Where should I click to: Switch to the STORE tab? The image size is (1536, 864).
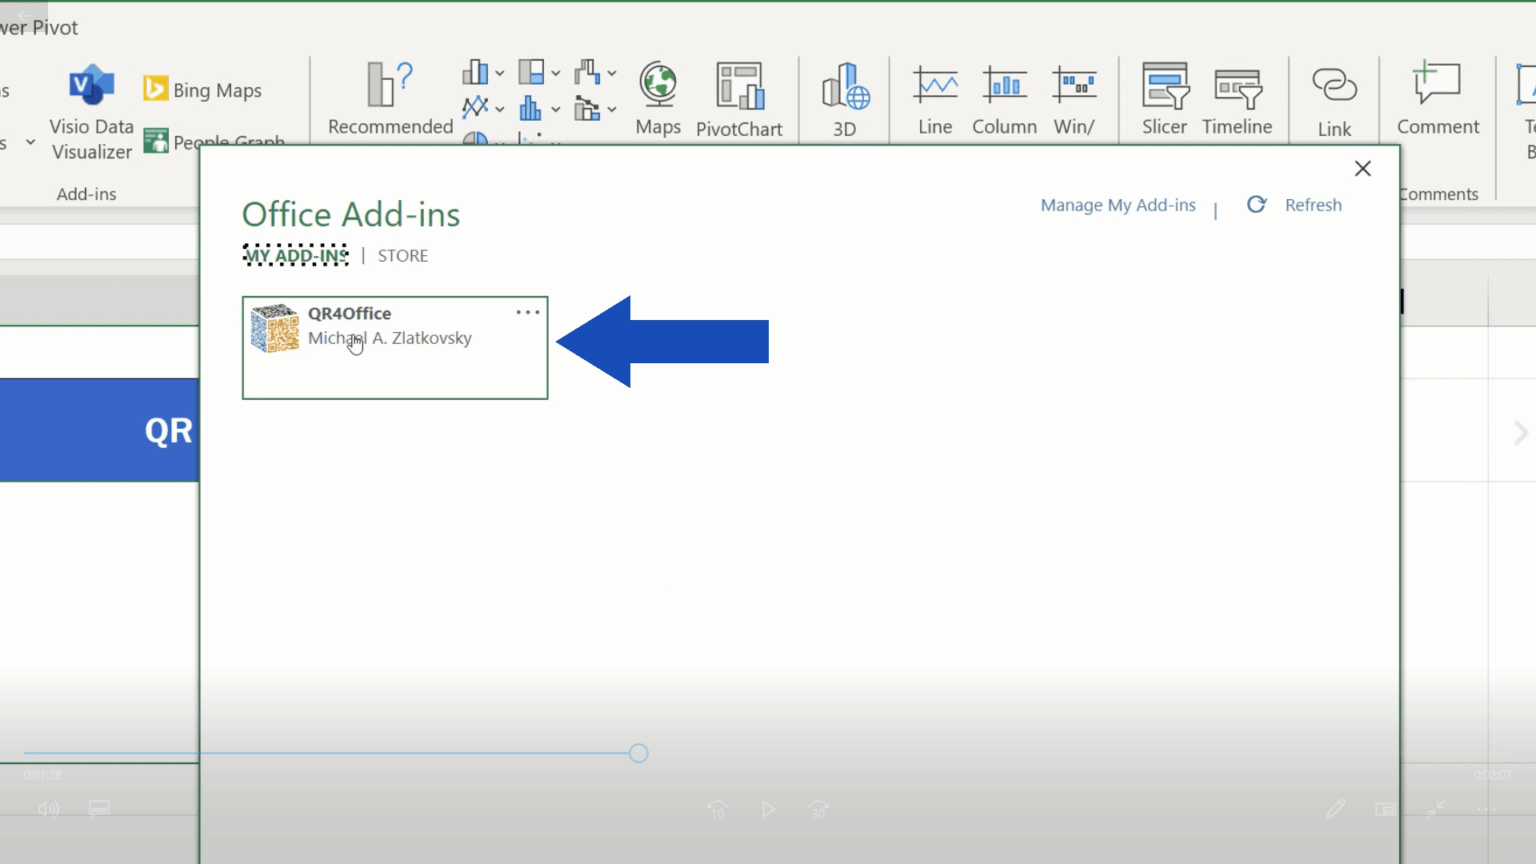click(x=402, y=256)
